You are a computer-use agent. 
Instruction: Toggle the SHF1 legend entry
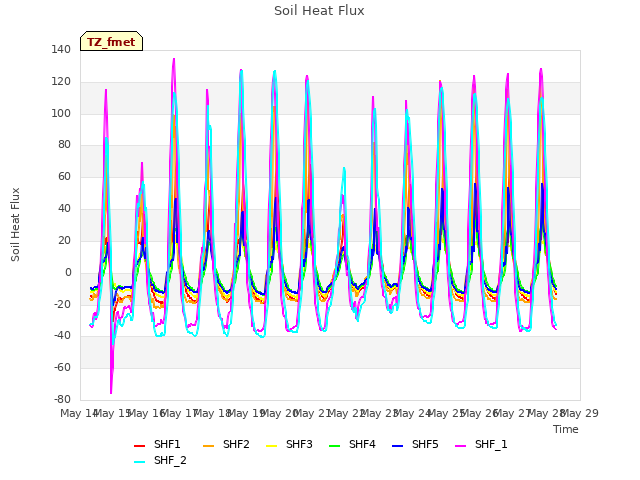[x=157, y=444]
